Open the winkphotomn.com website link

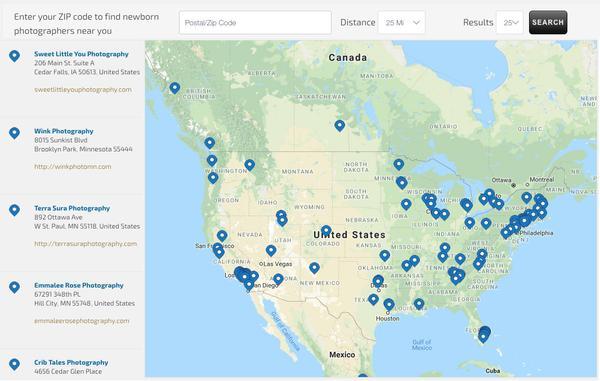pyautogui.click(x=73, y=166)
